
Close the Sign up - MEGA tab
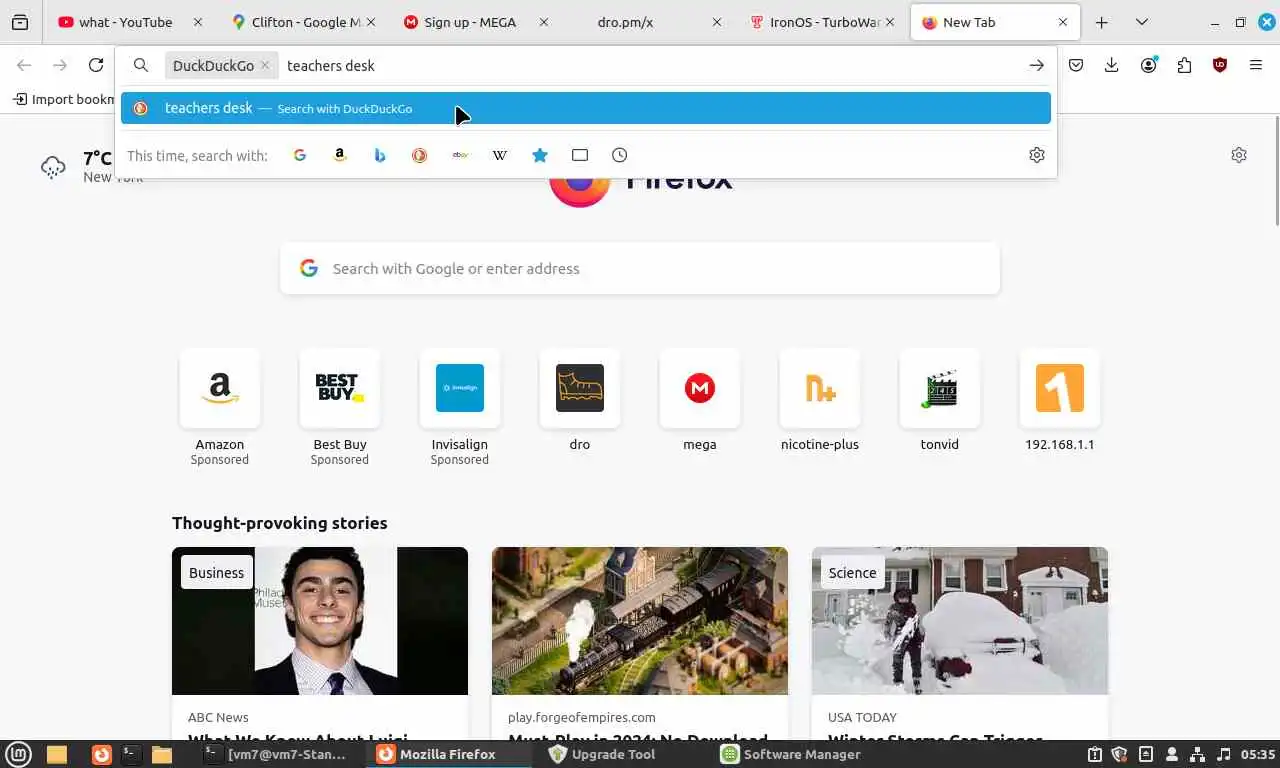coord(544,22)
